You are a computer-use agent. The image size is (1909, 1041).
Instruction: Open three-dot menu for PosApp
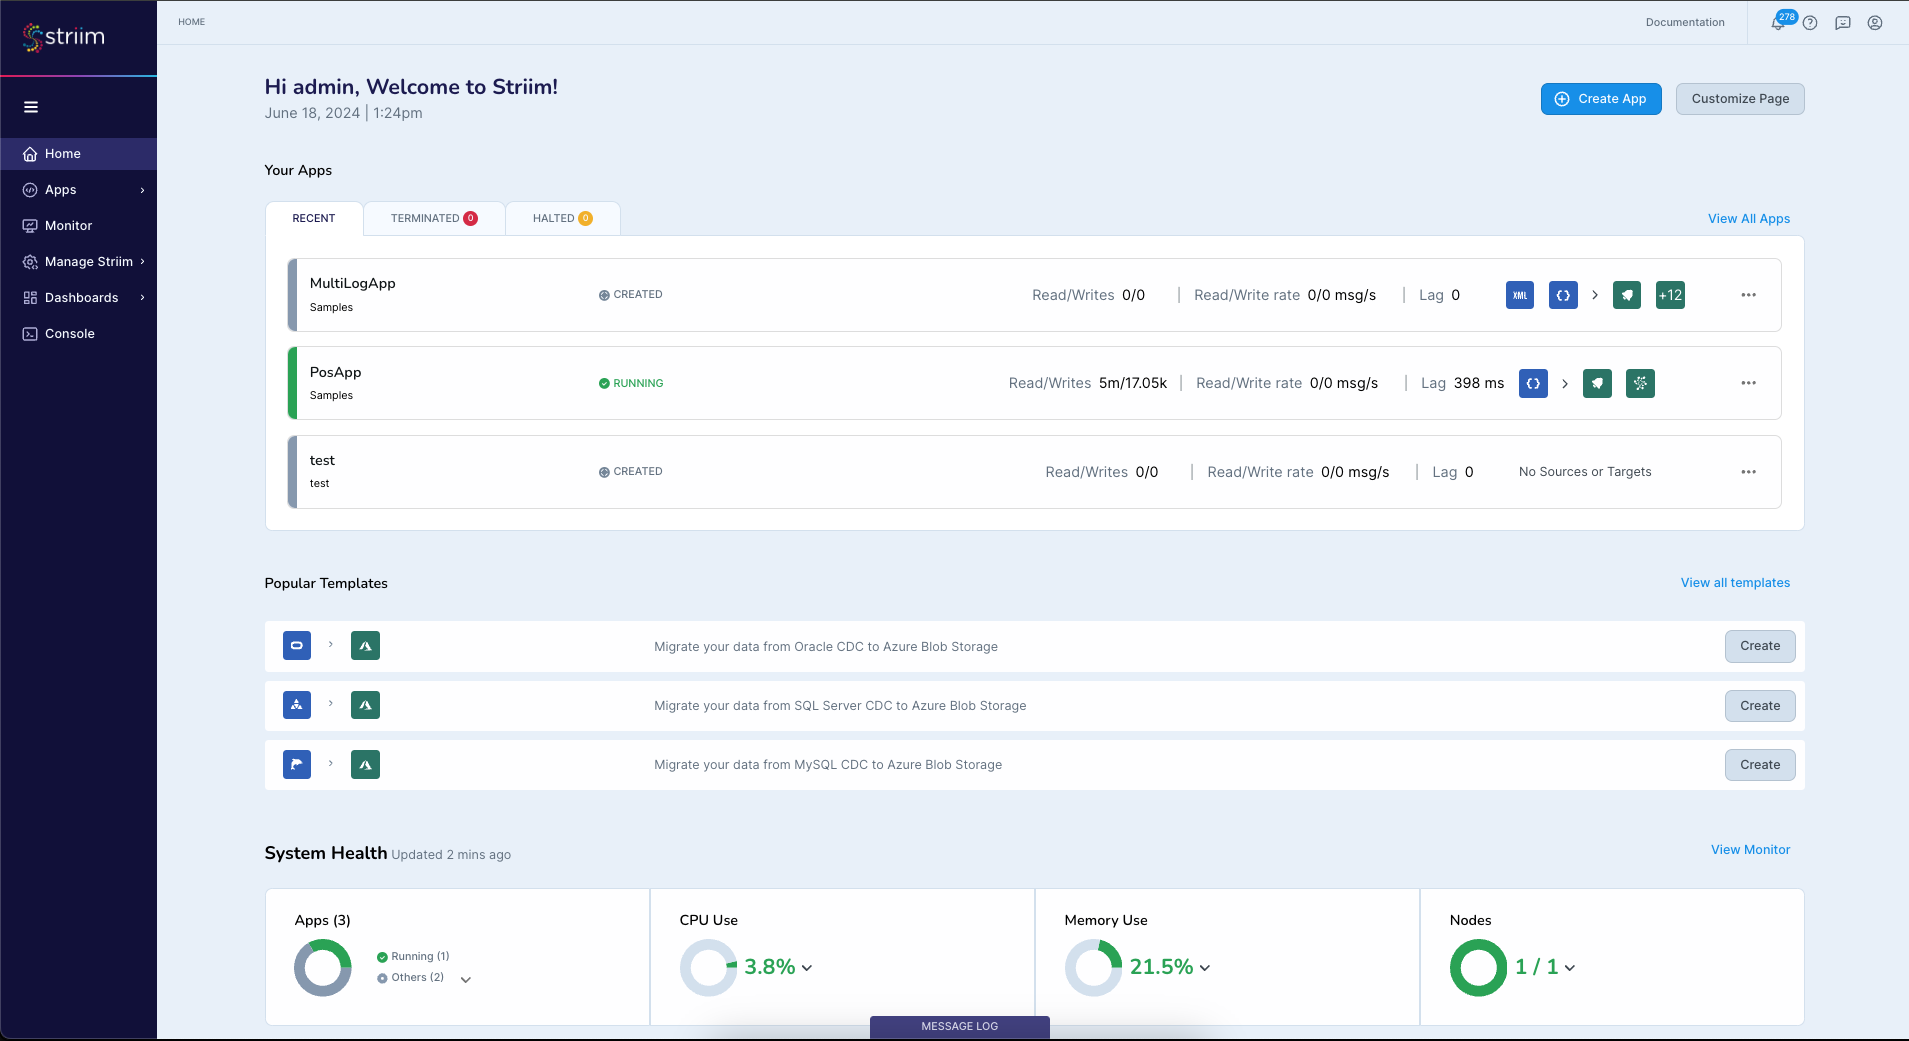tap(1748, 383)
